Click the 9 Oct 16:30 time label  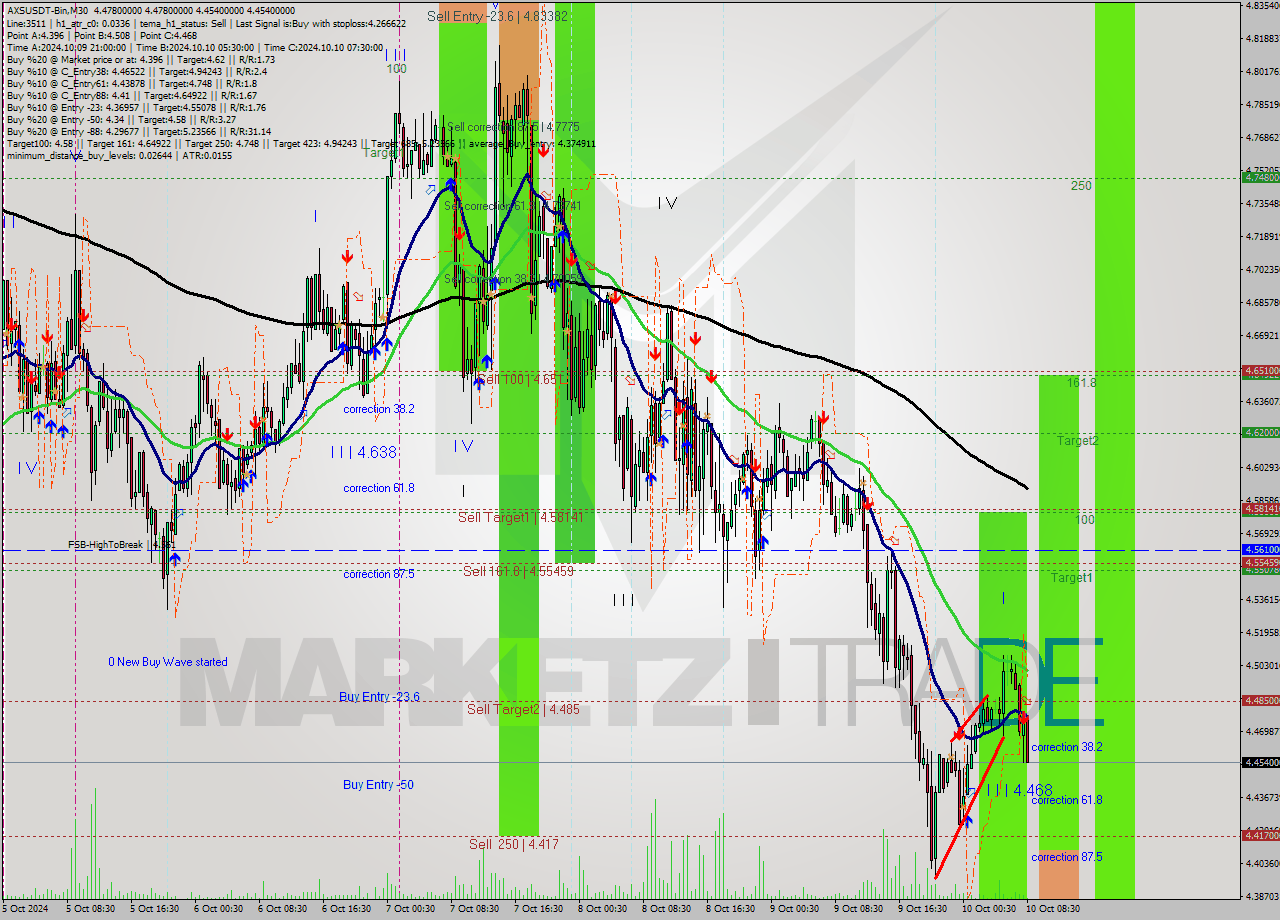point(922,909)
